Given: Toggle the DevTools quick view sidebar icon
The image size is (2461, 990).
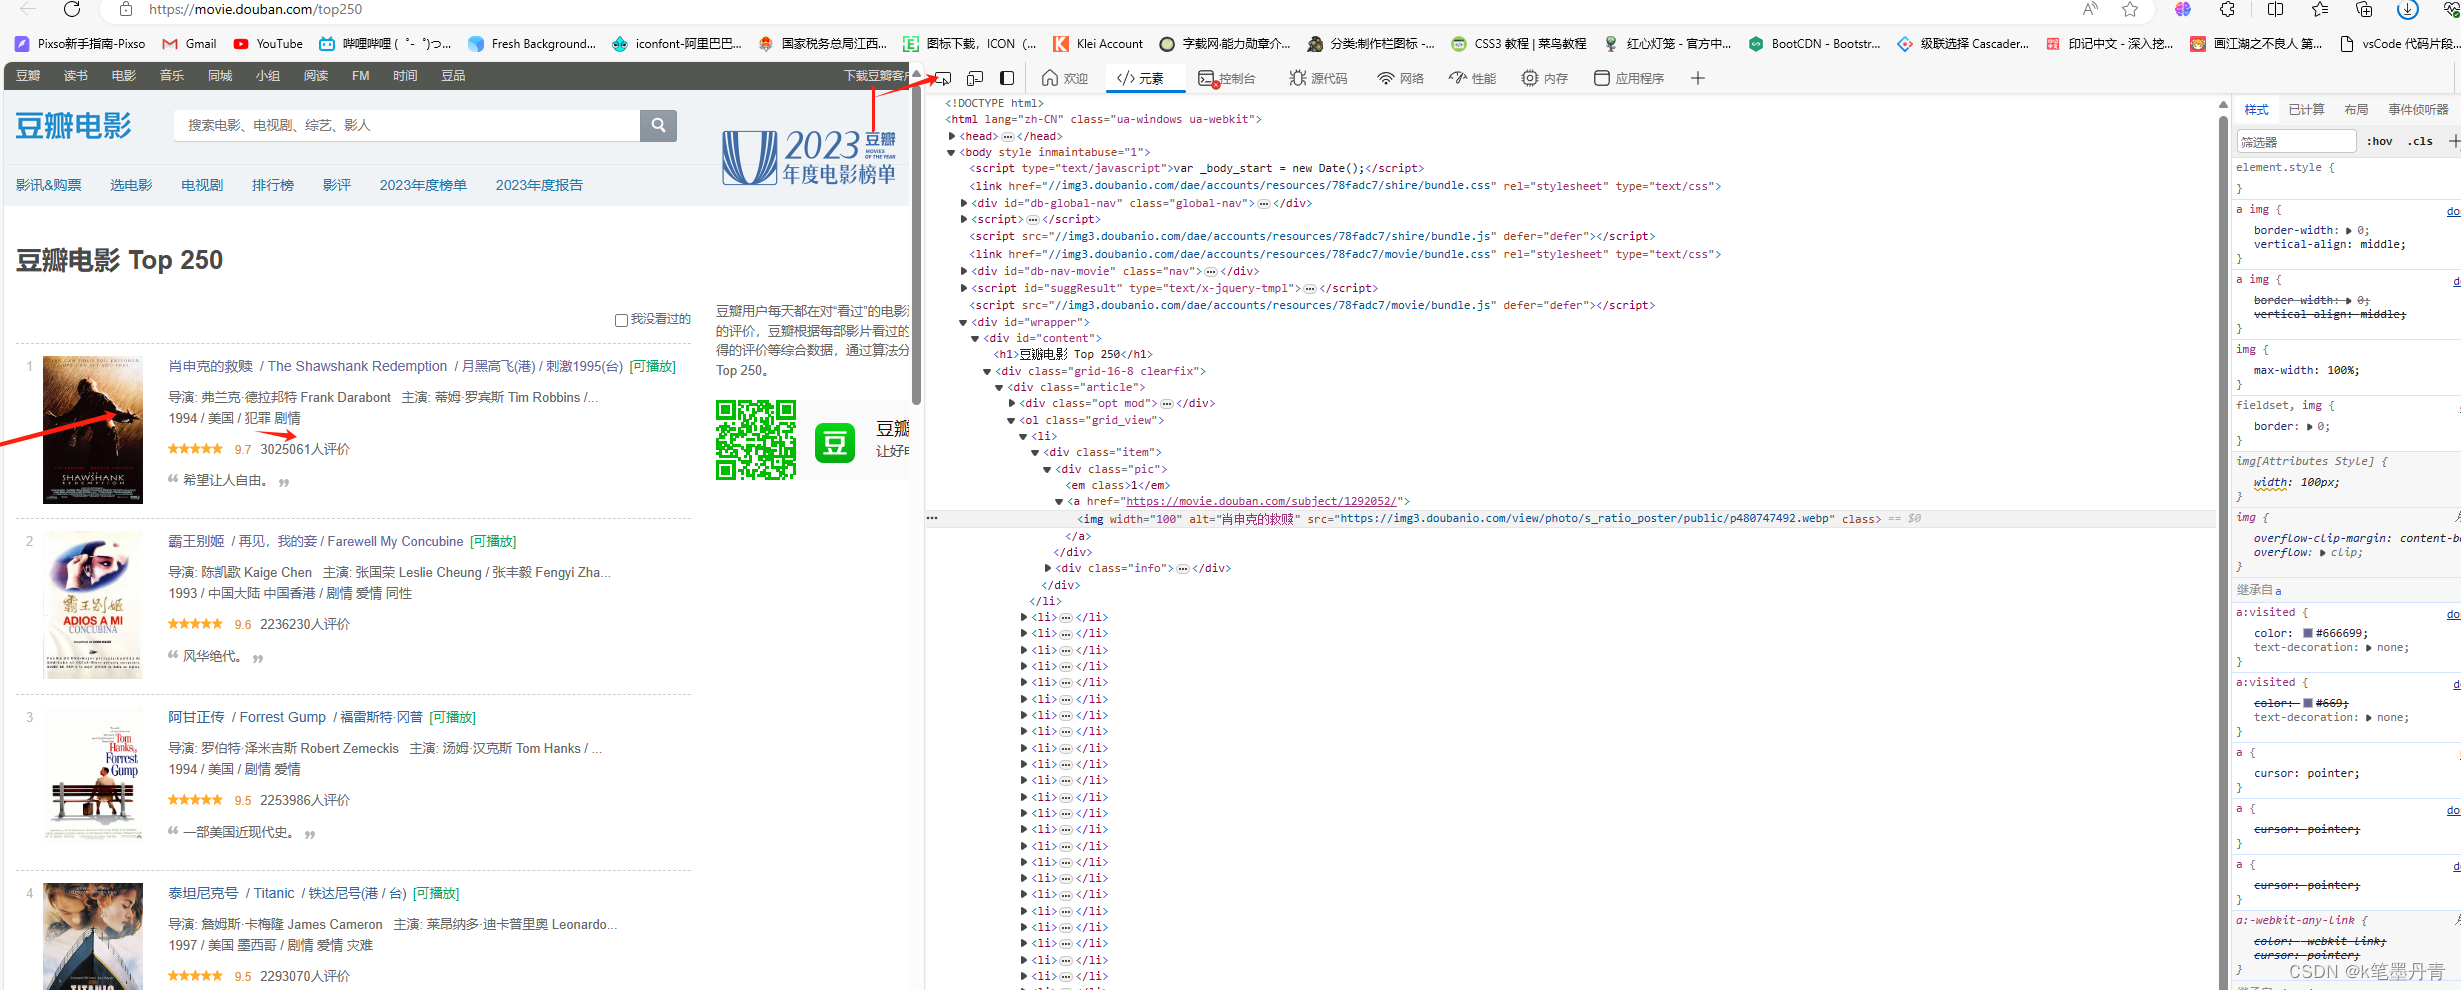Looking at the screenshot, I should pyautogui.click(x=1007, y=78).
